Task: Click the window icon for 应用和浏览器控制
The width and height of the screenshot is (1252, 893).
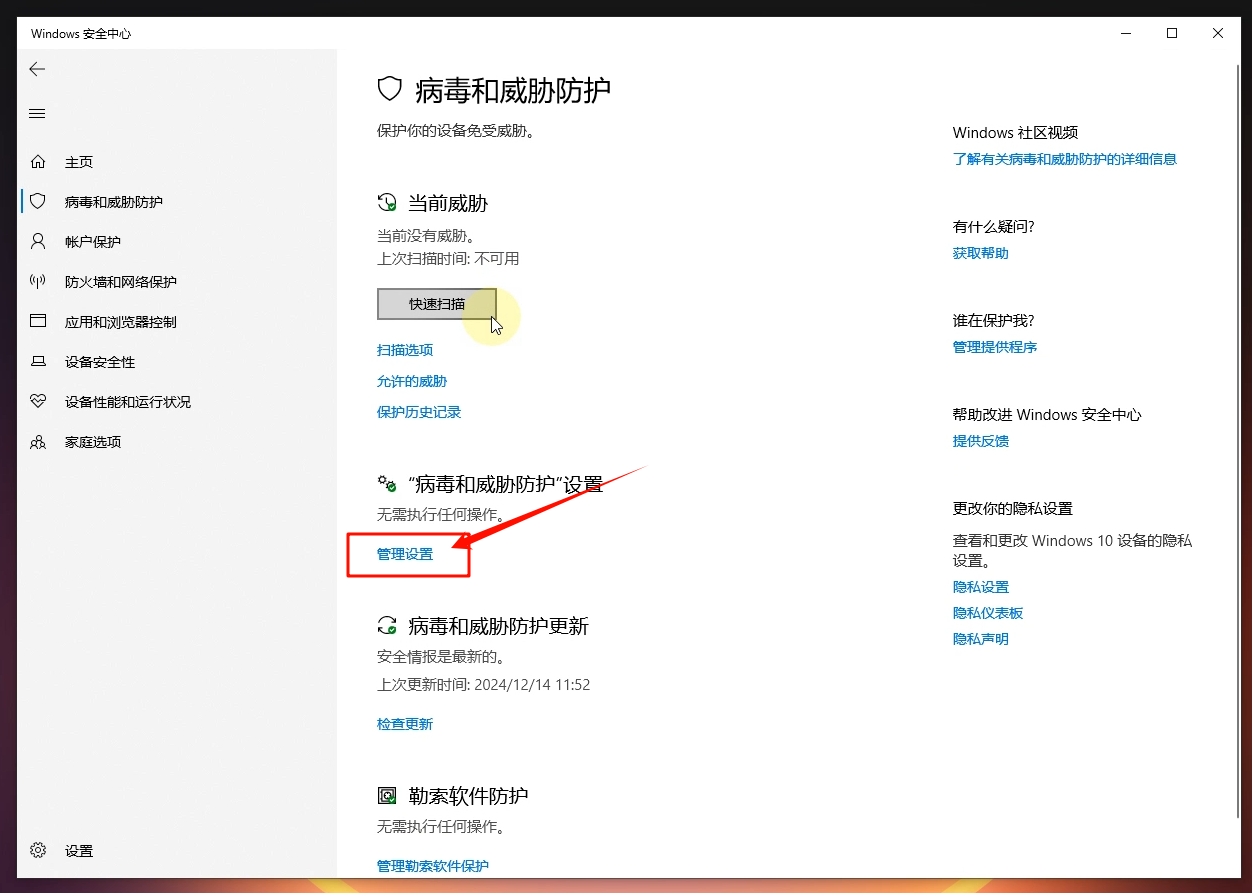Action: point(38,321)
